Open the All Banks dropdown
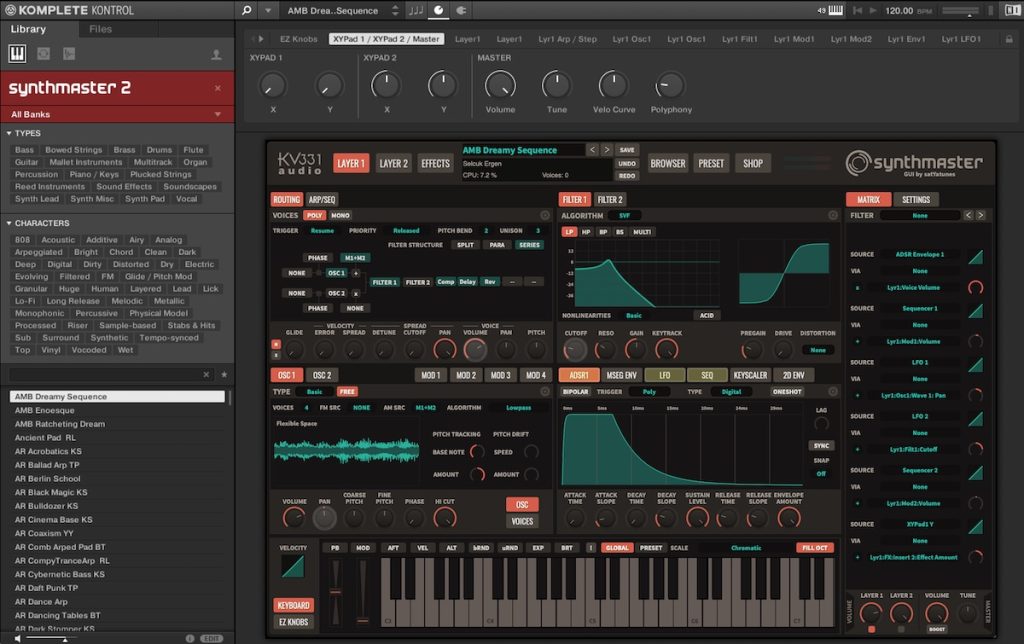Viewport: 1024px width, 644px height. point(118,114)
